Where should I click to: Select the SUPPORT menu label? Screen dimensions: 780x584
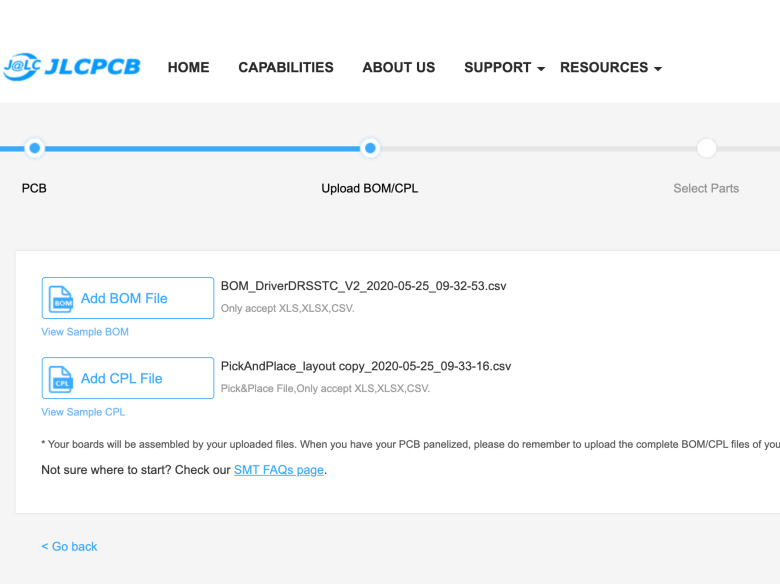497,67
